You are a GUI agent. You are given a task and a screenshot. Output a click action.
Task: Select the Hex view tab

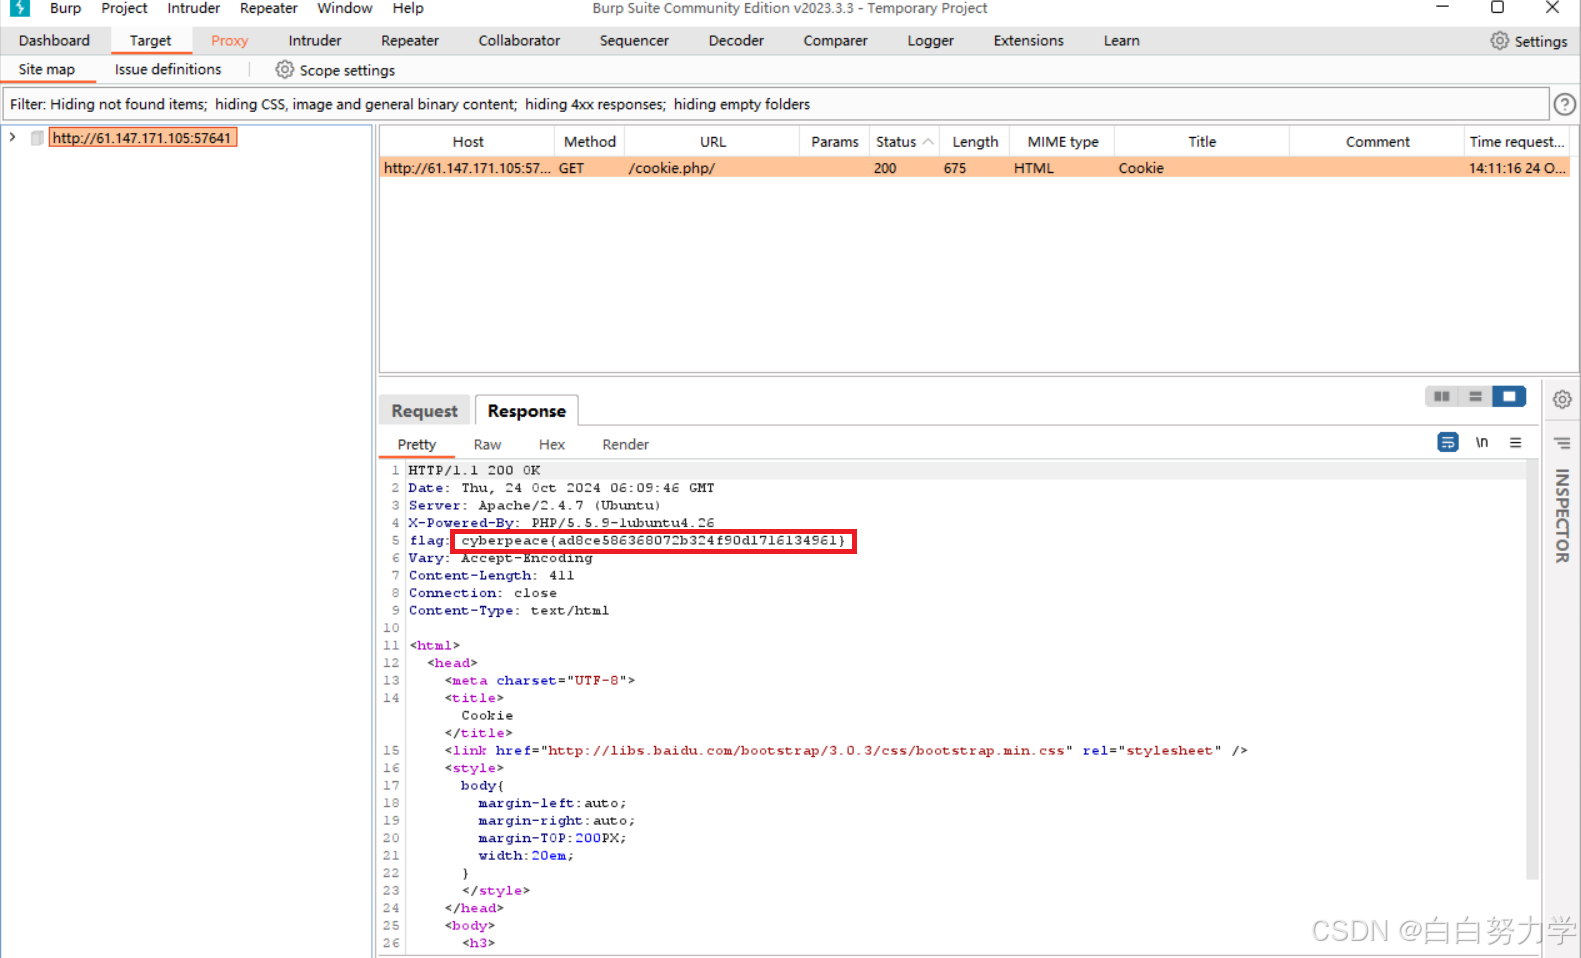coord(552,445)
